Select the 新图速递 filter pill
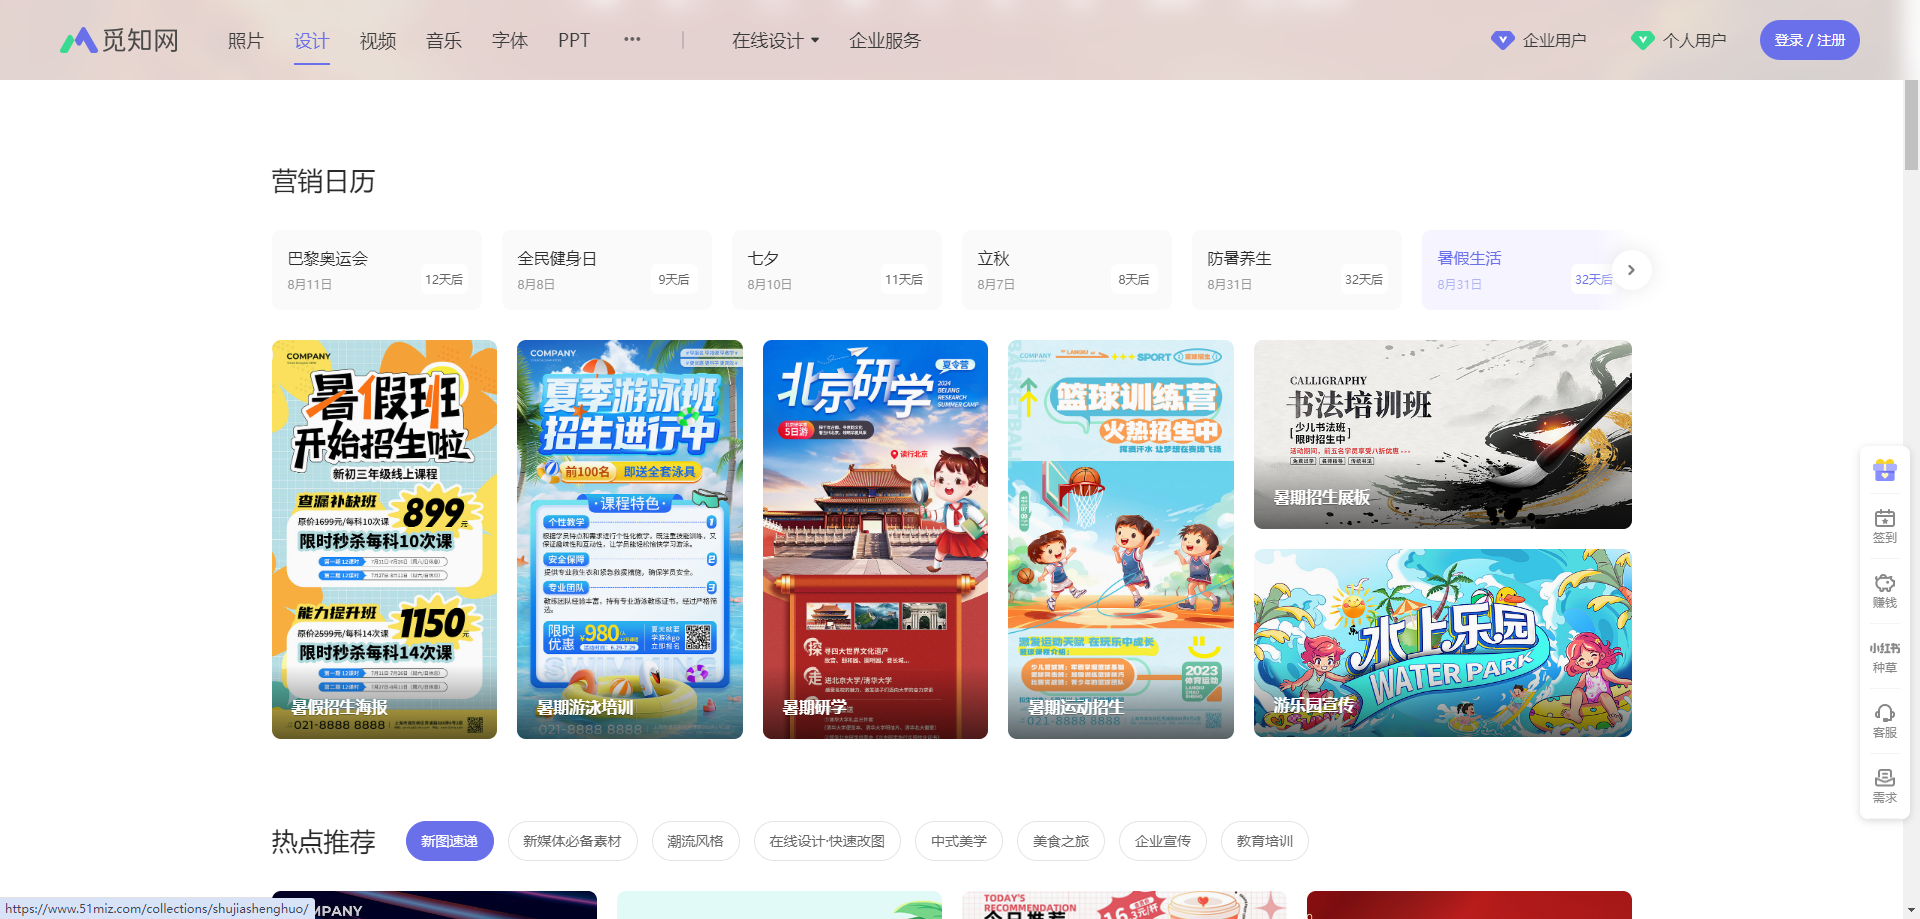 449,841
